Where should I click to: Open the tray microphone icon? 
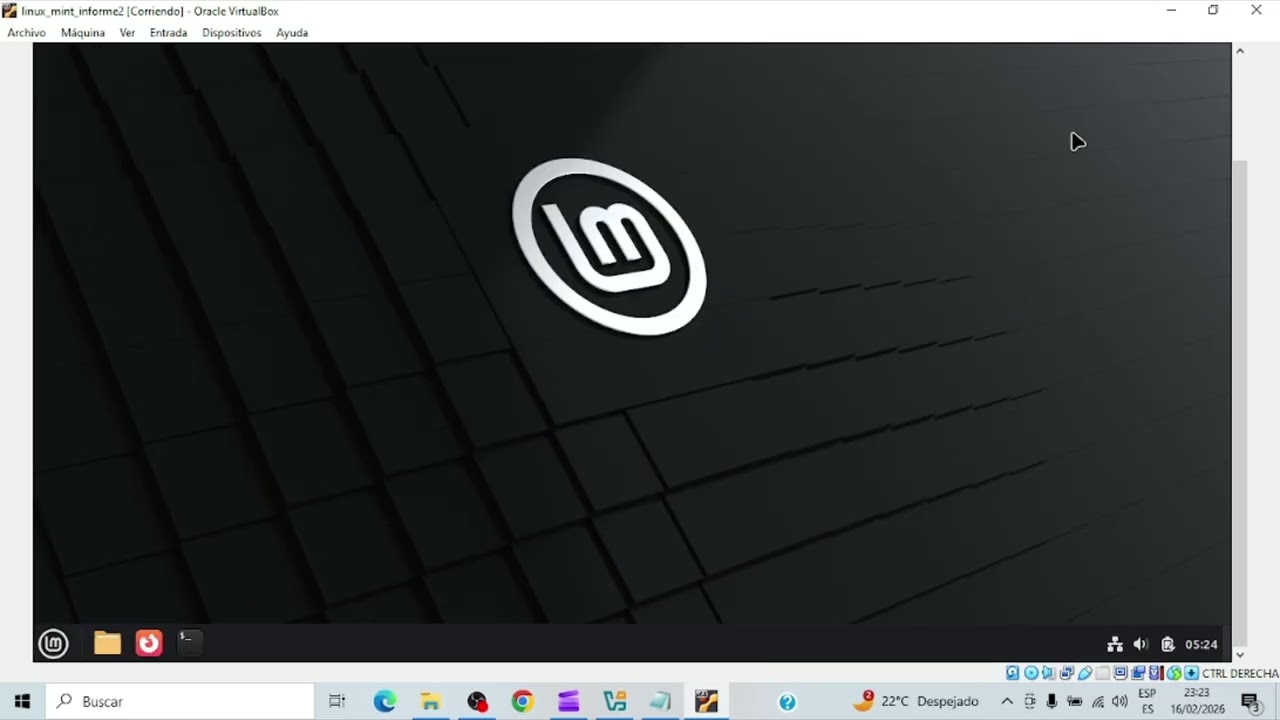(1052, 702)
